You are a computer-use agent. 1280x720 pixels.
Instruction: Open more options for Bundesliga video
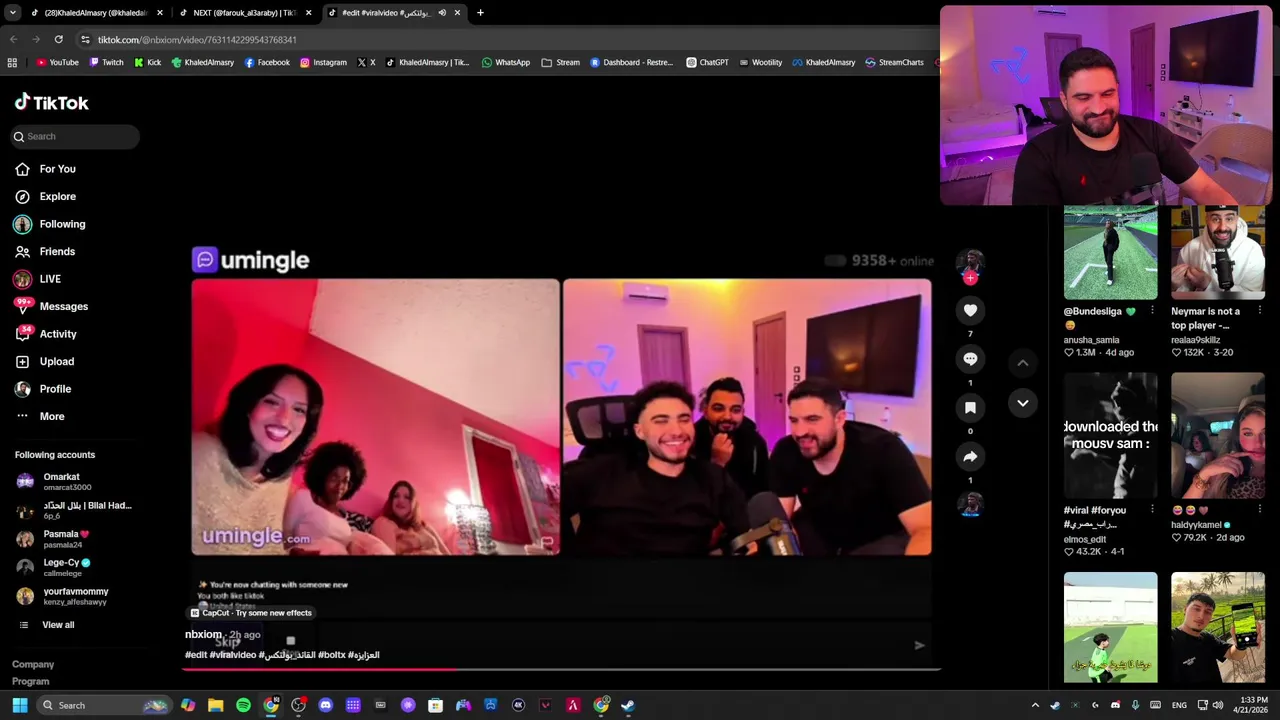point(1152,311)
